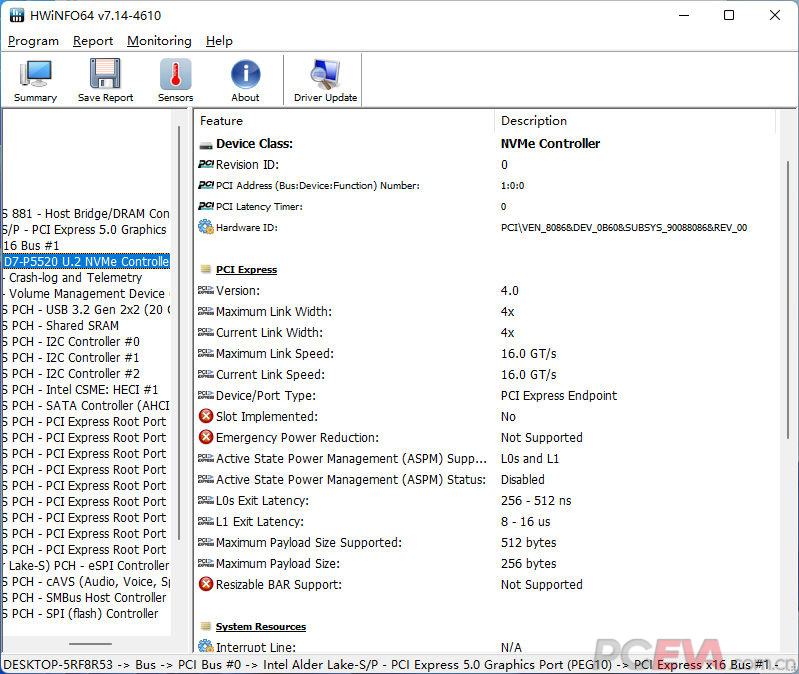The width and height of the screenshot is (799, 674).
Task: Click the L0s Exit Latency value
Action: tap(536, 500)
